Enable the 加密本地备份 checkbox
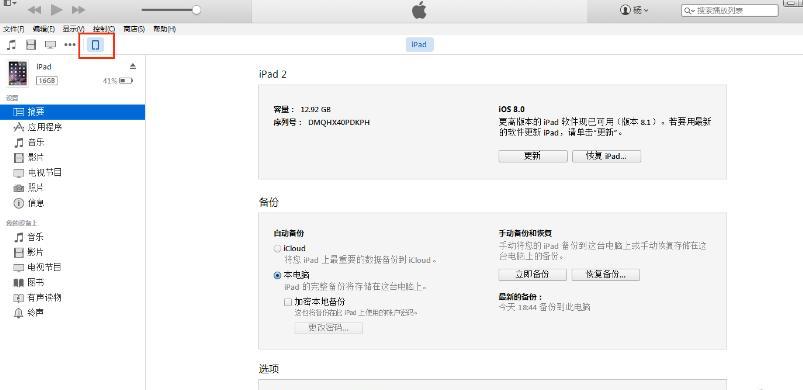This screenshot has height=390, width=803. click(x=288, y=302)
